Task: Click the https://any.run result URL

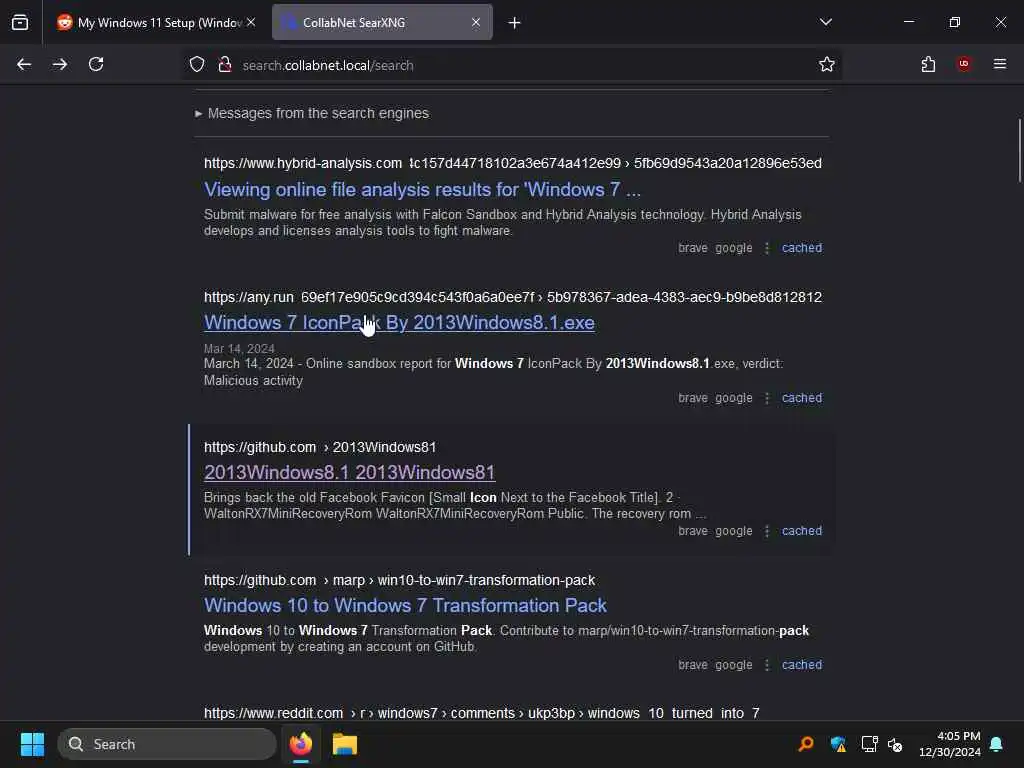Action: click(x=513, y=297)
